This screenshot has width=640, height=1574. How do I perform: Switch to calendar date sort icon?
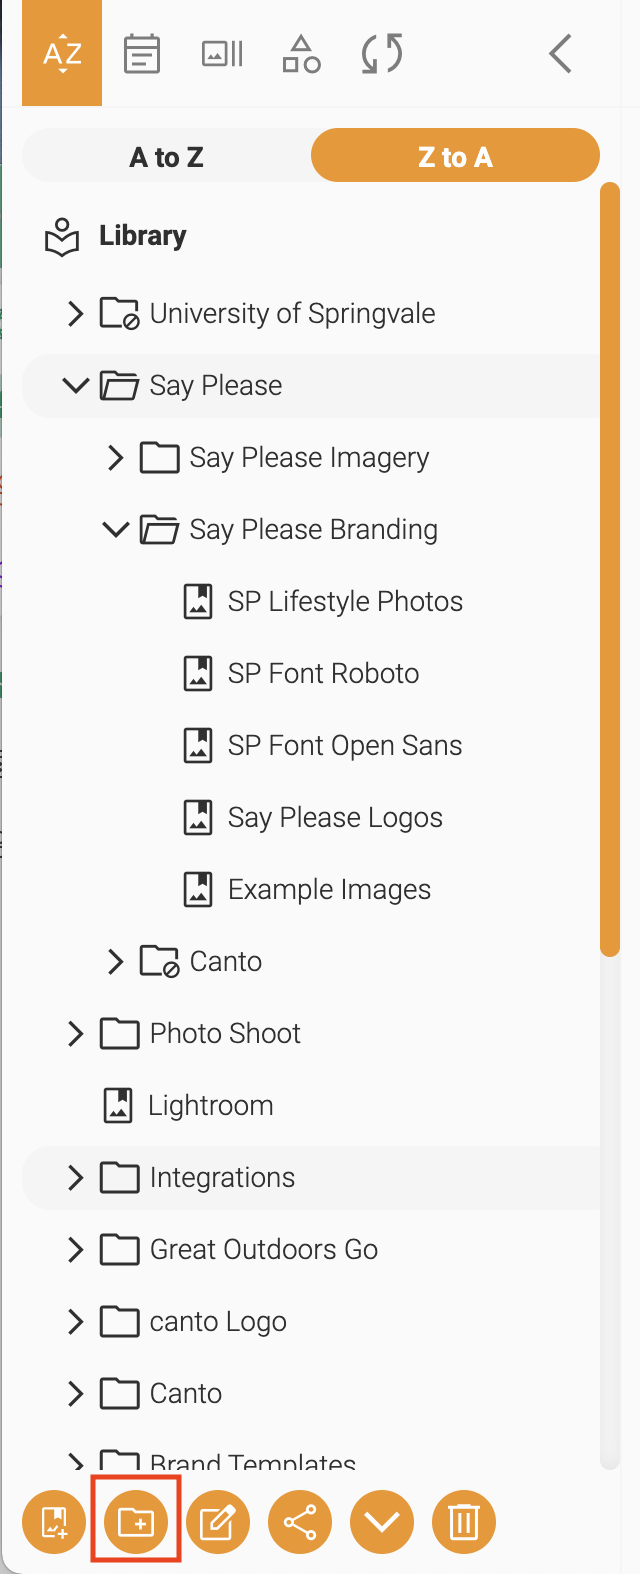pyautogui.click(x=142, y=54)
